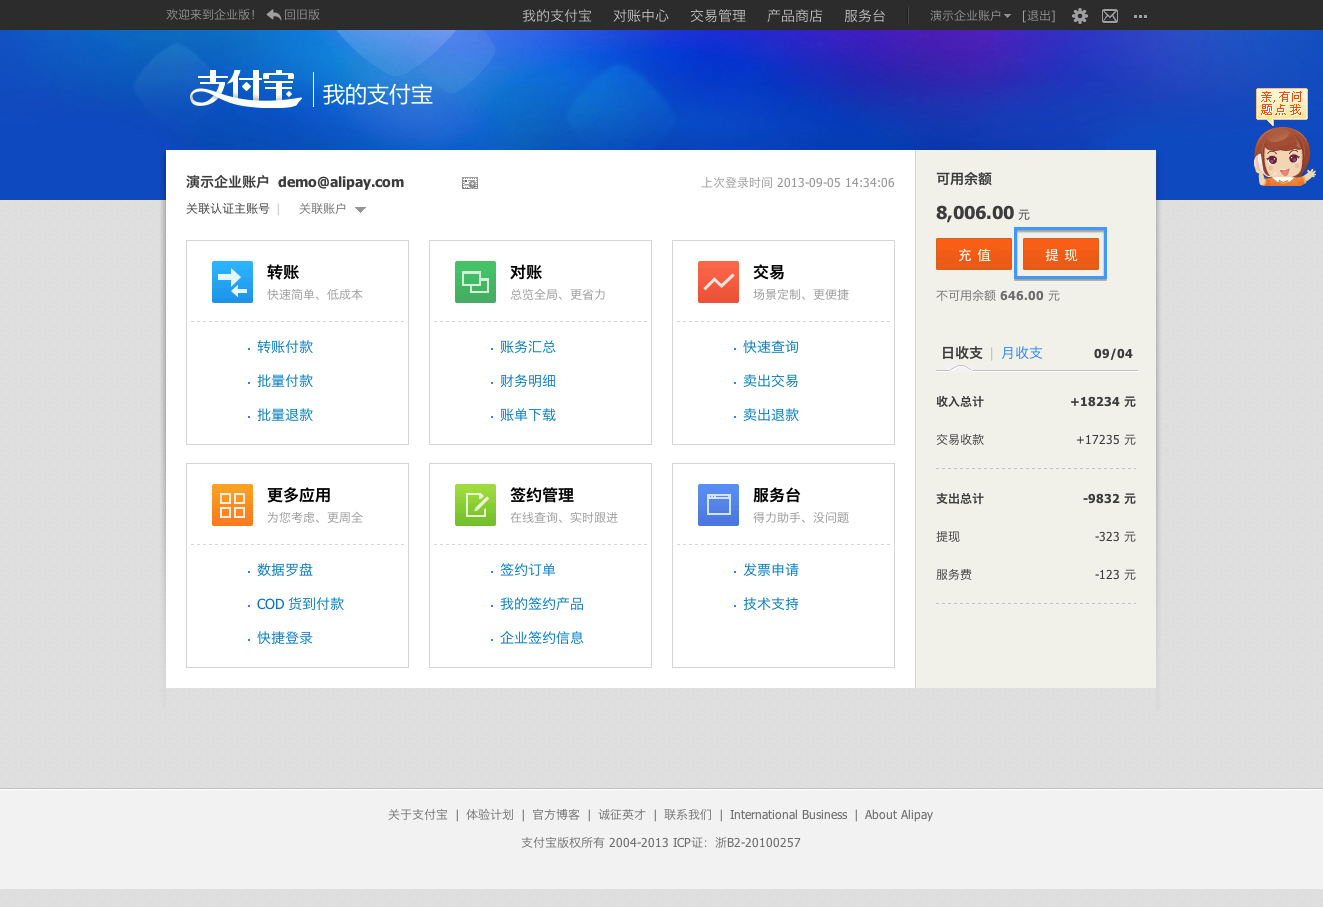Click About Alipay in the footer
The image size is (1323, 907).
[899, 815]
